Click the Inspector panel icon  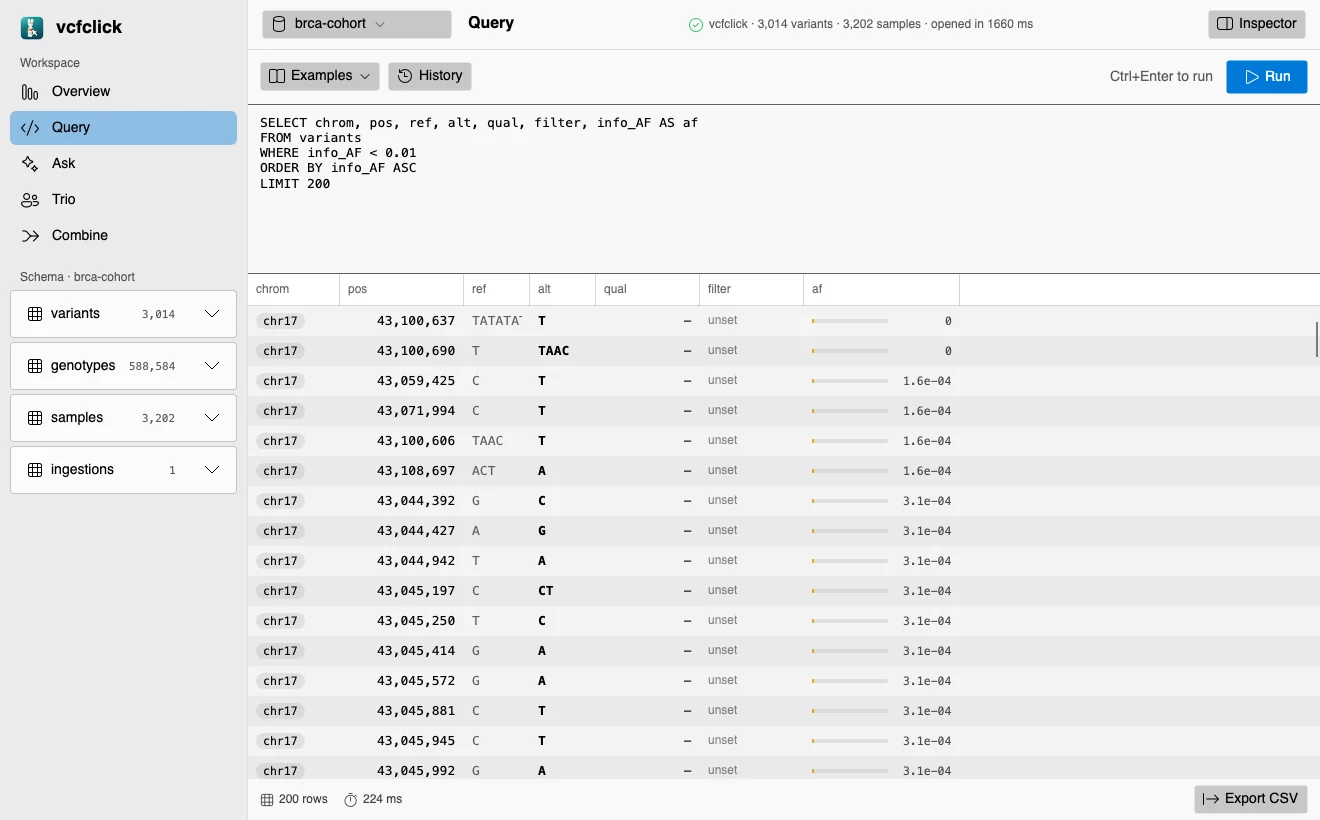(x=1225, y=24)
